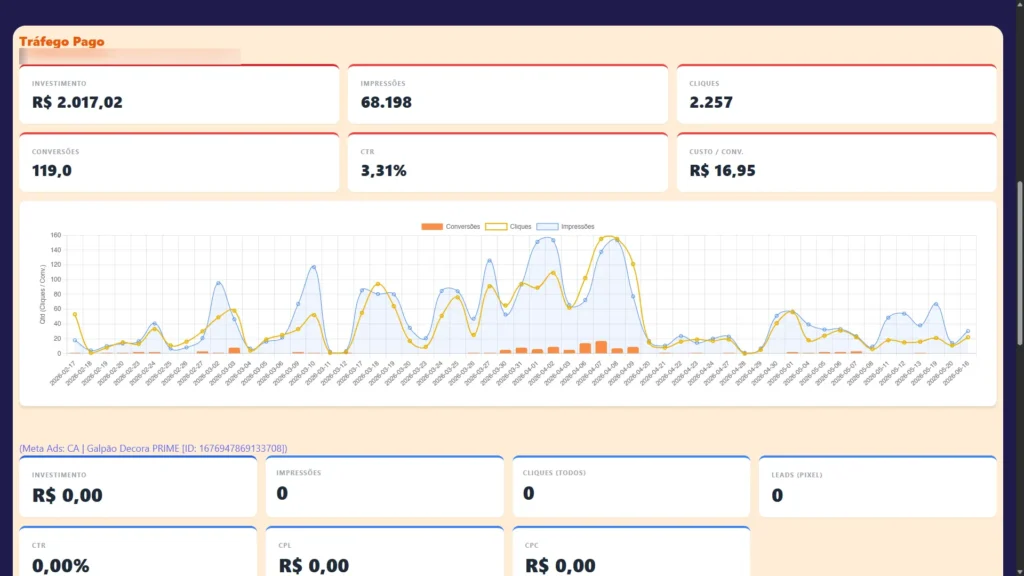Click the CONVERSÕES card label
1024x576 pixels.
[x=56, y=152]
